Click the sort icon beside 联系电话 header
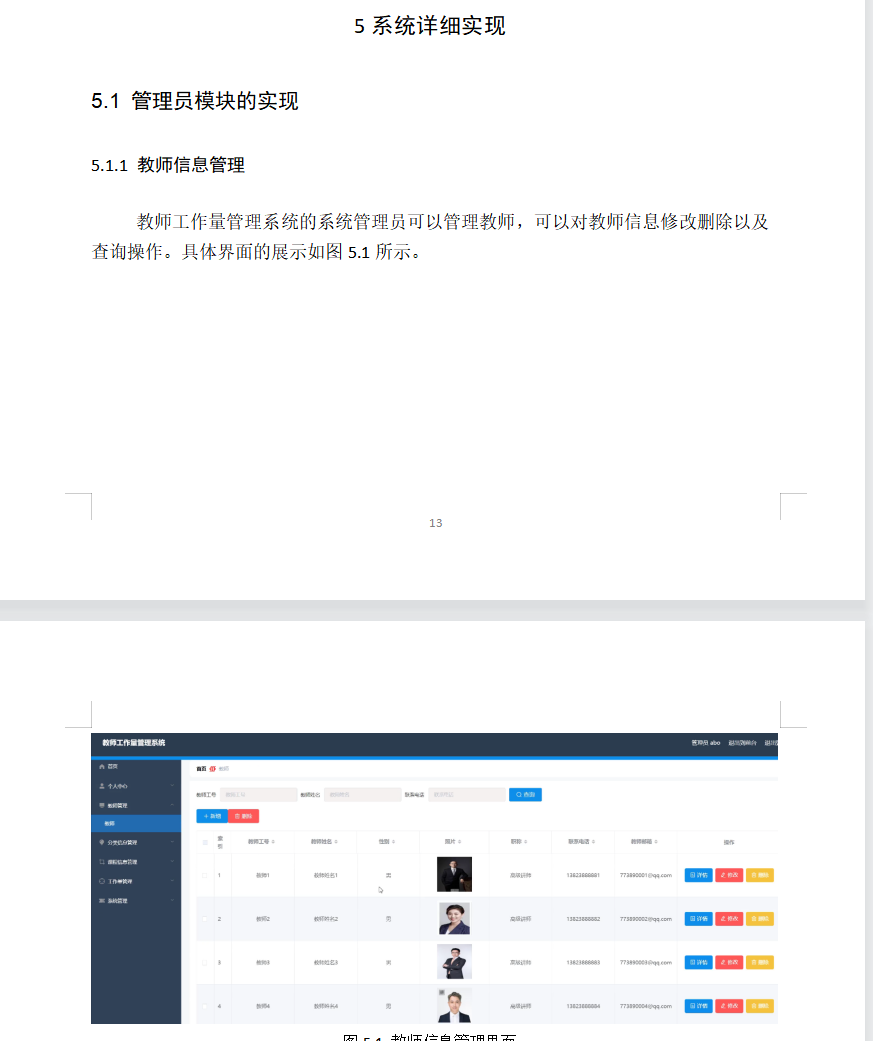 coord(593,842)
